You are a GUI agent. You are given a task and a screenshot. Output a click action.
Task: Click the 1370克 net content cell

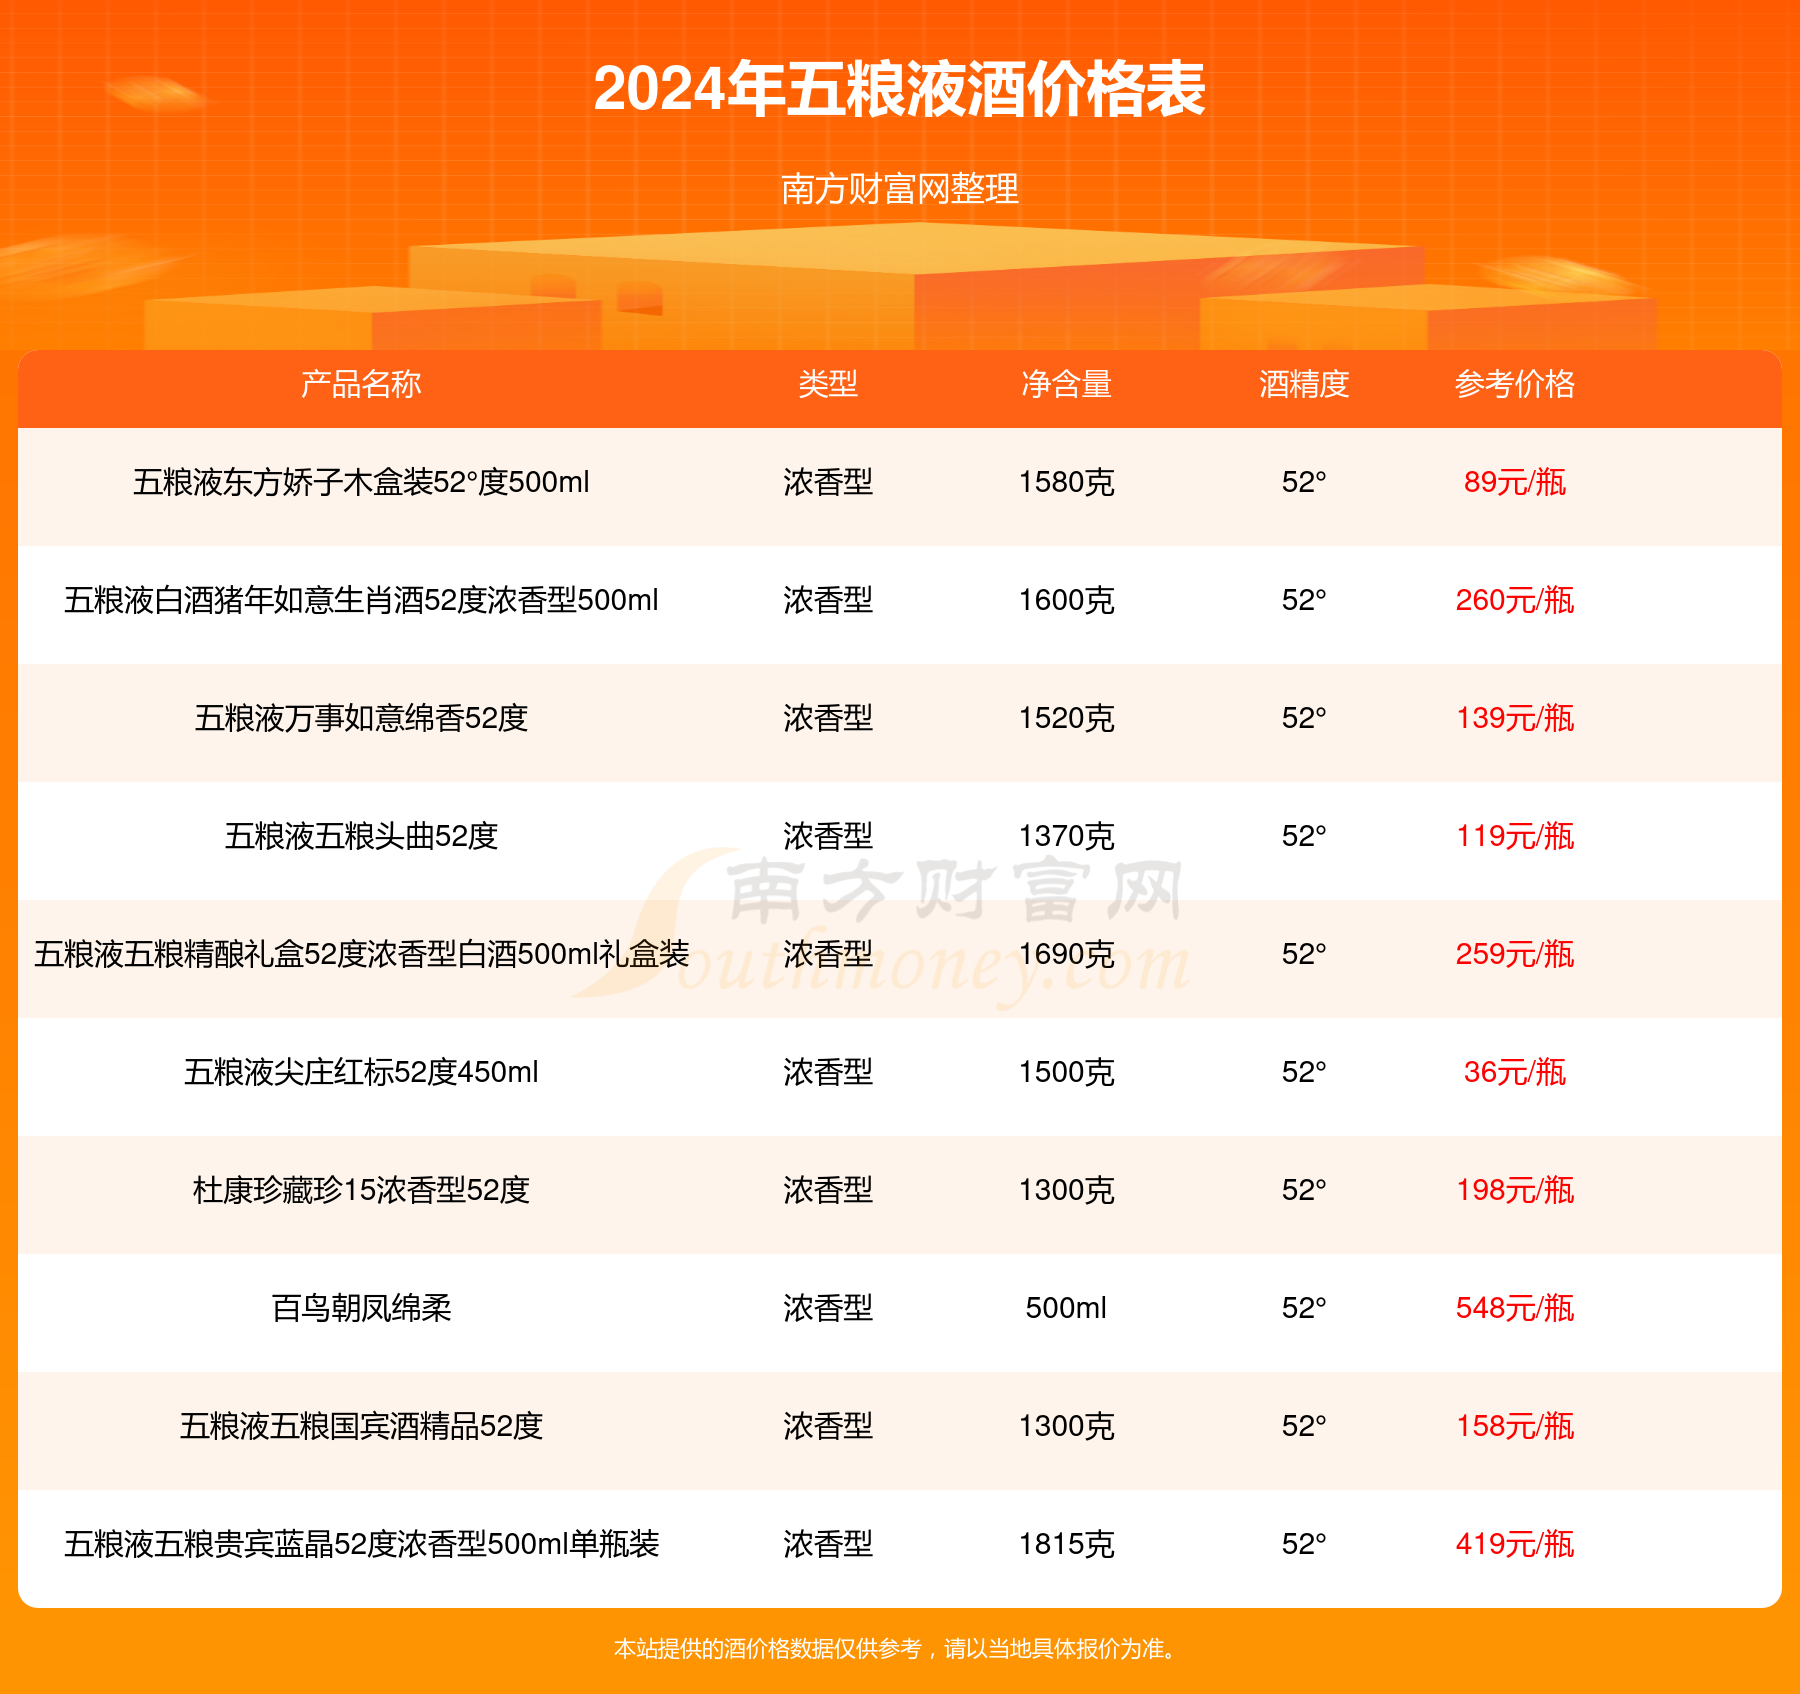[x=1066, y=836]
